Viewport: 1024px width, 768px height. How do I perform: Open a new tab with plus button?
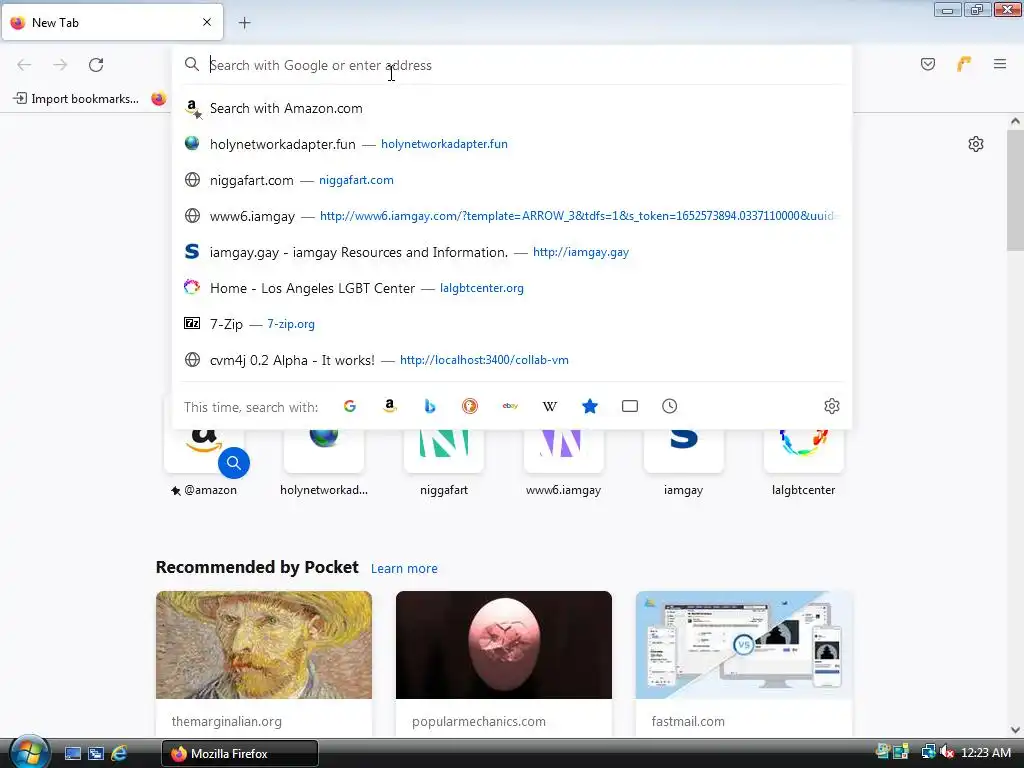click(x=244, y=23)
